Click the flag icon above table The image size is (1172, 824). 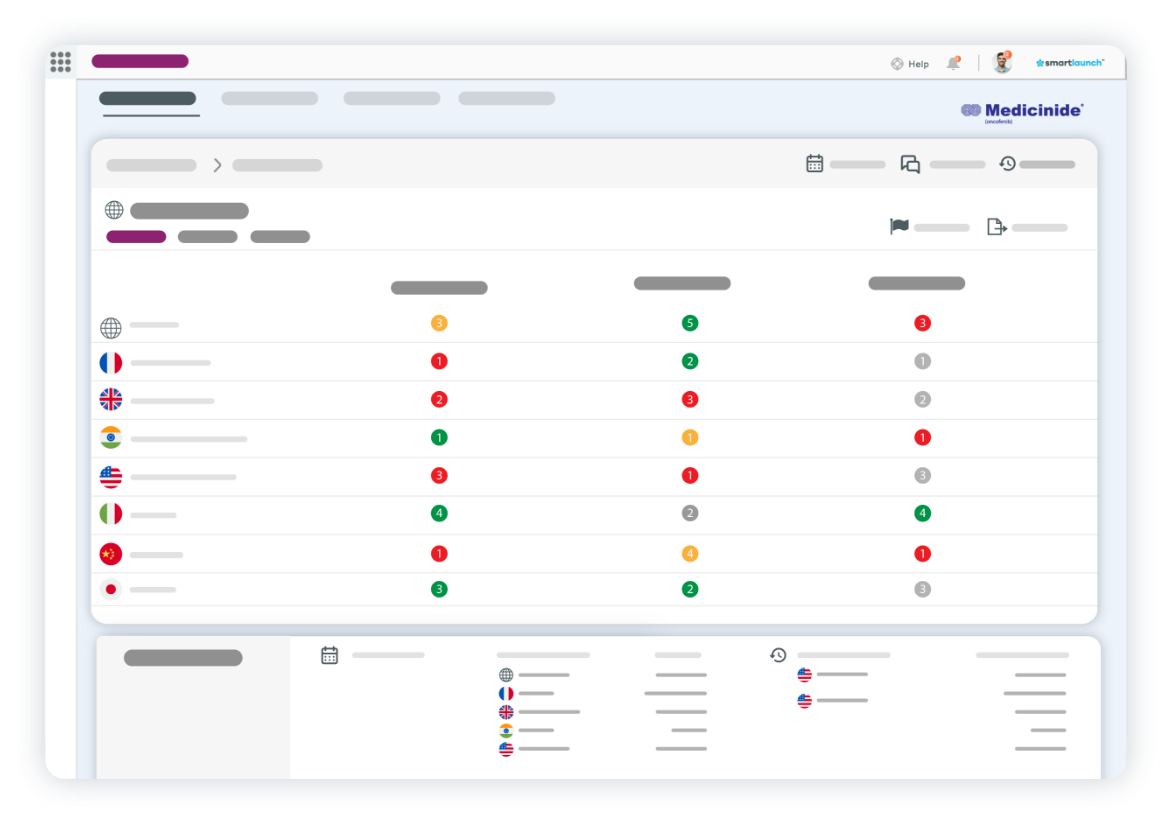coord(899,227)
